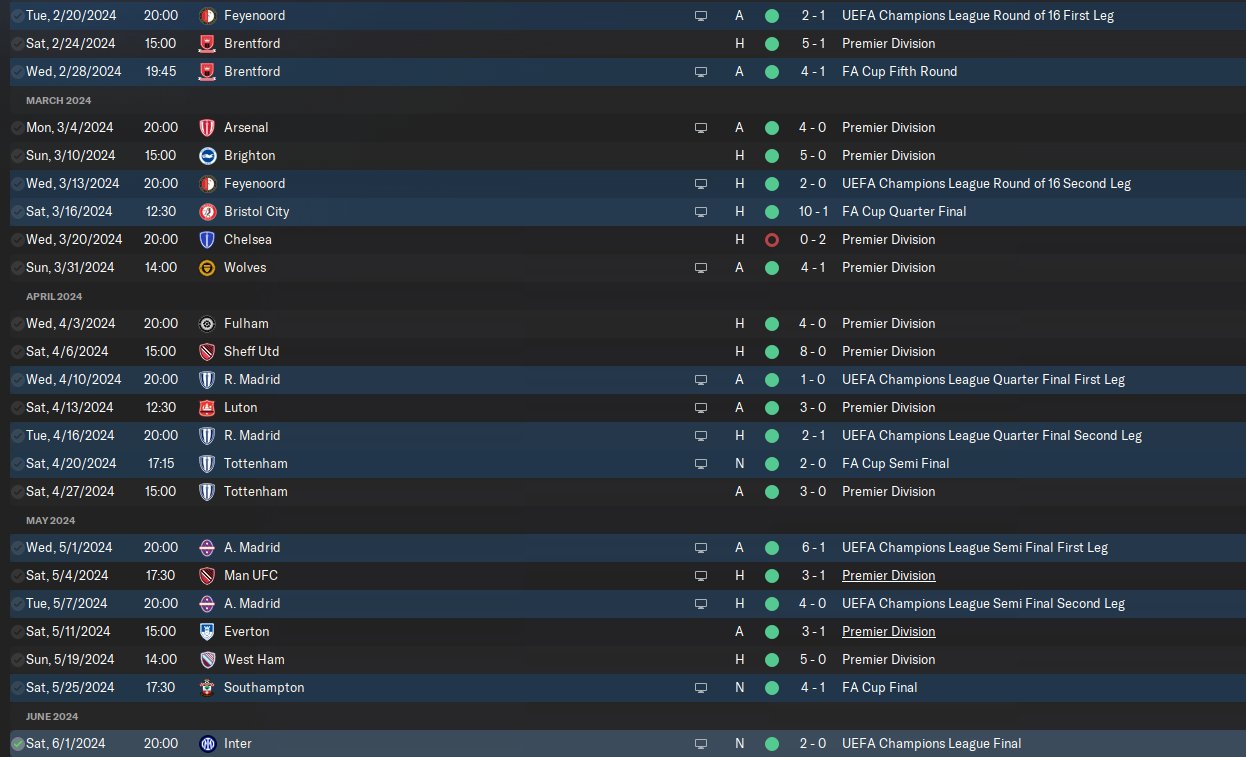
Task: Click the TV broadcast icon on Bristol City row
Action: (701, 212)
